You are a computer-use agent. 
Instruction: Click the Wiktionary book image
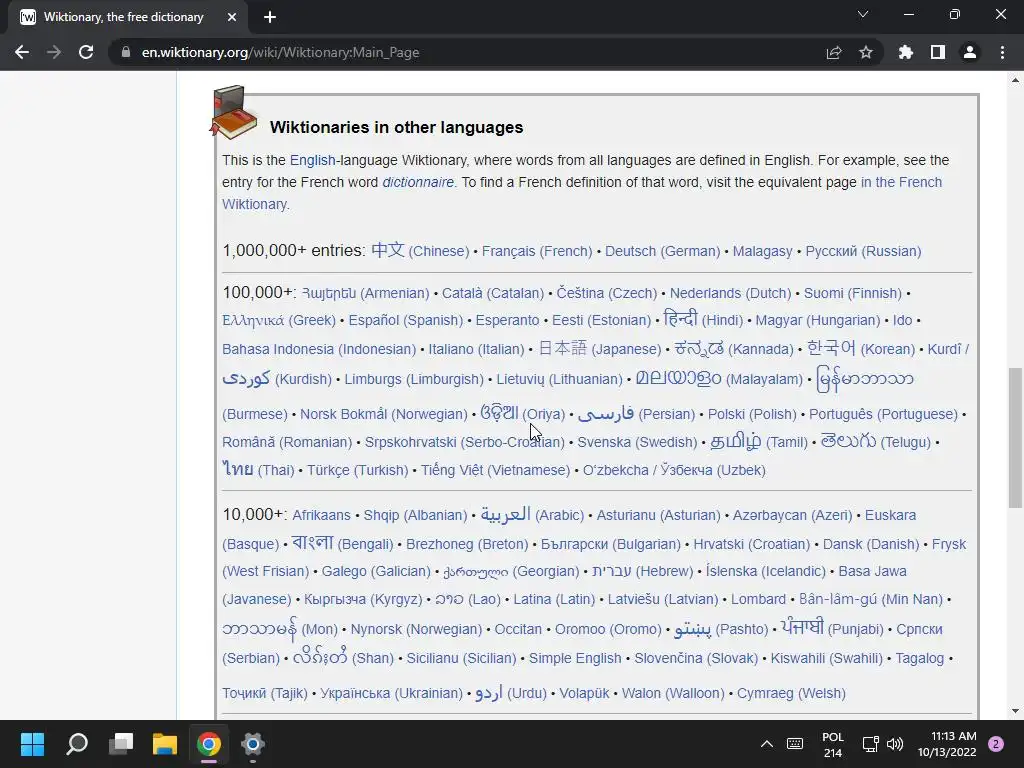click(x=233, y=112)
